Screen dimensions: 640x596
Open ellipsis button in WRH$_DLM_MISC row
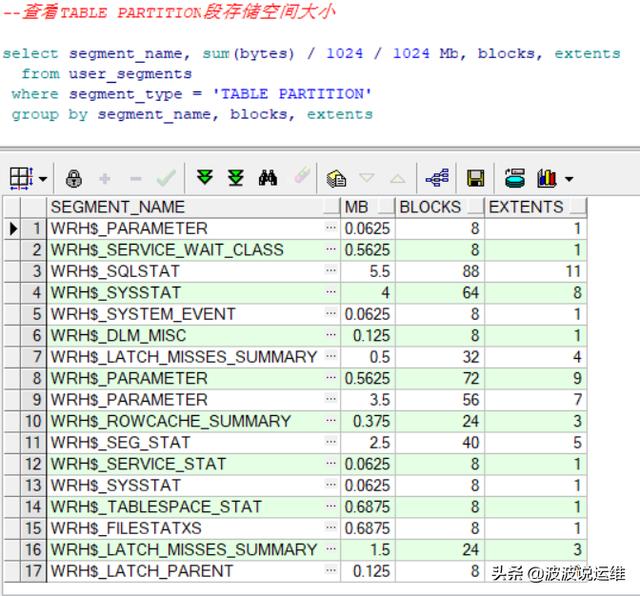[331, 334]
